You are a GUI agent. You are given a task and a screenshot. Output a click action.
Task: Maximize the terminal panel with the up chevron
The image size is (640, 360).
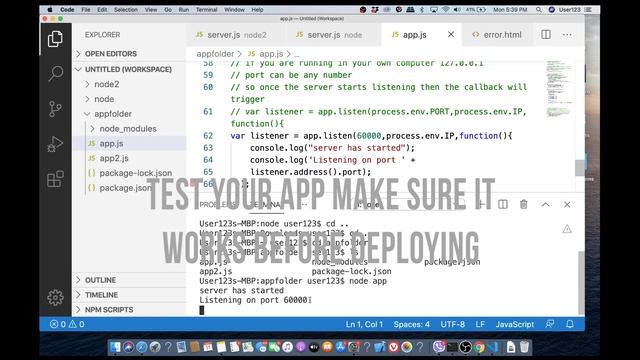(x=545, y=204)
